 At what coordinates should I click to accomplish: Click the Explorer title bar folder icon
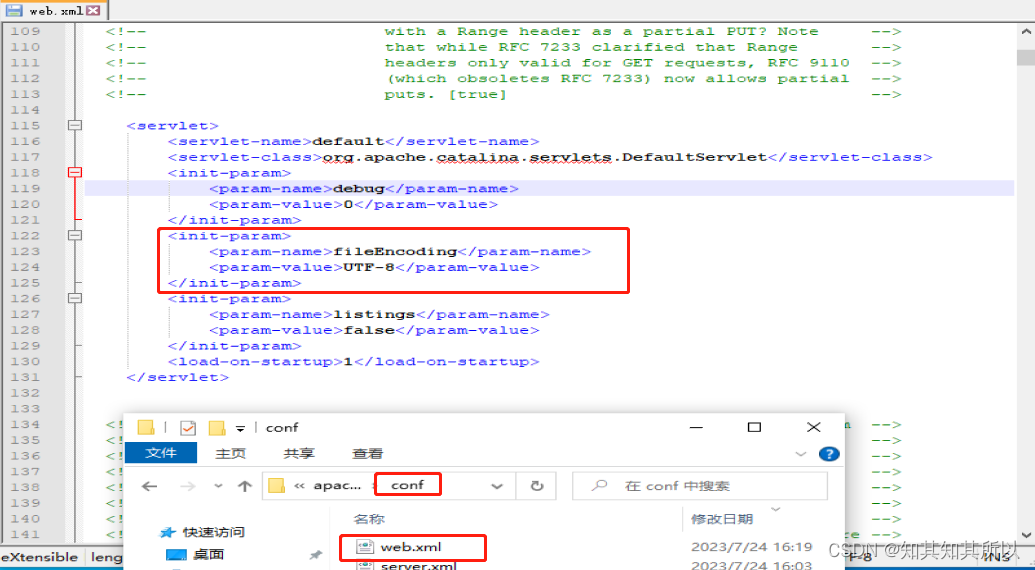[146, 427]
